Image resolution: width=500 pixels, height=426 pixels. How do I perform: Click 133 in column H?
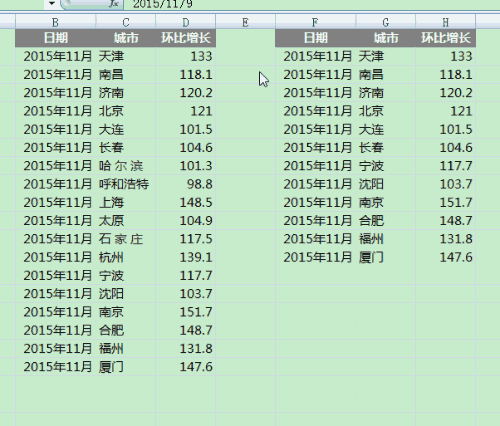coord(446,56)
